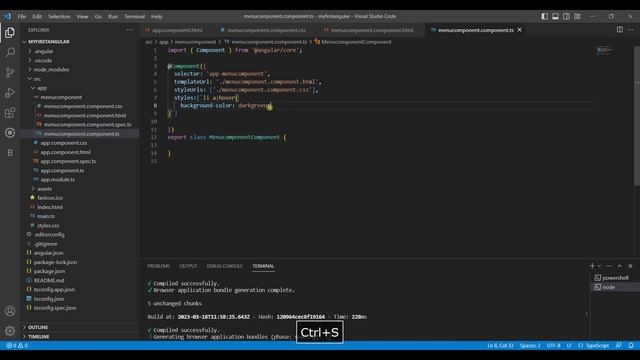Open styles.css file
The image size is (640, 360).
[x=48, y=225]
